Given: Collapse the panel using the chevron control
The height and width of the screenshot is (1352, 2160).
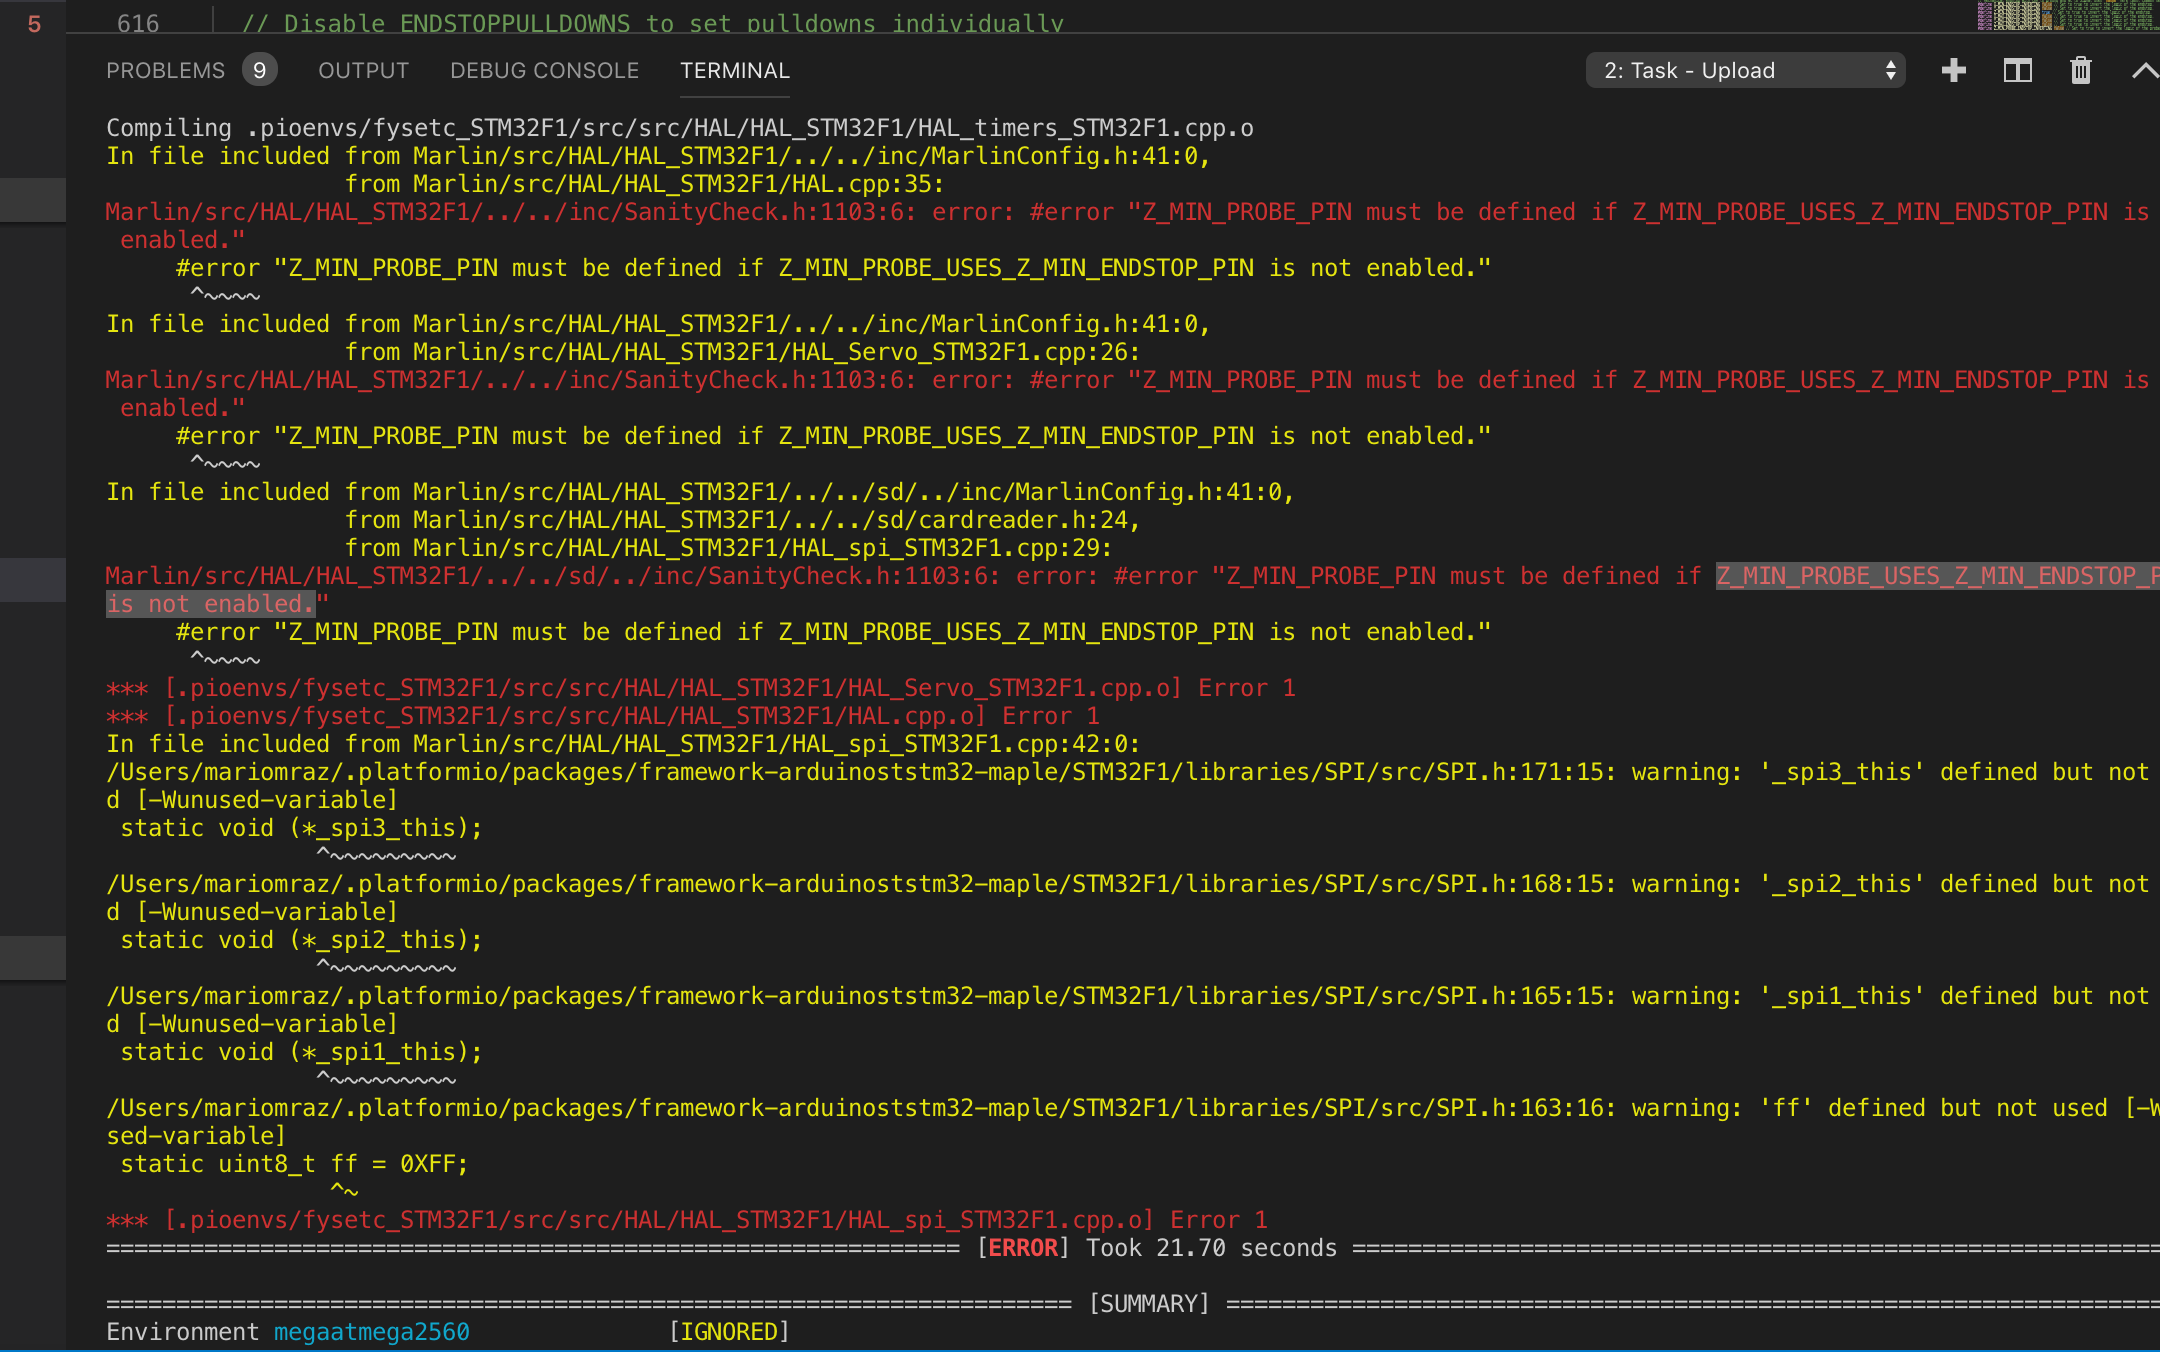Looking at the screenshot, I should coord(2142,70).
